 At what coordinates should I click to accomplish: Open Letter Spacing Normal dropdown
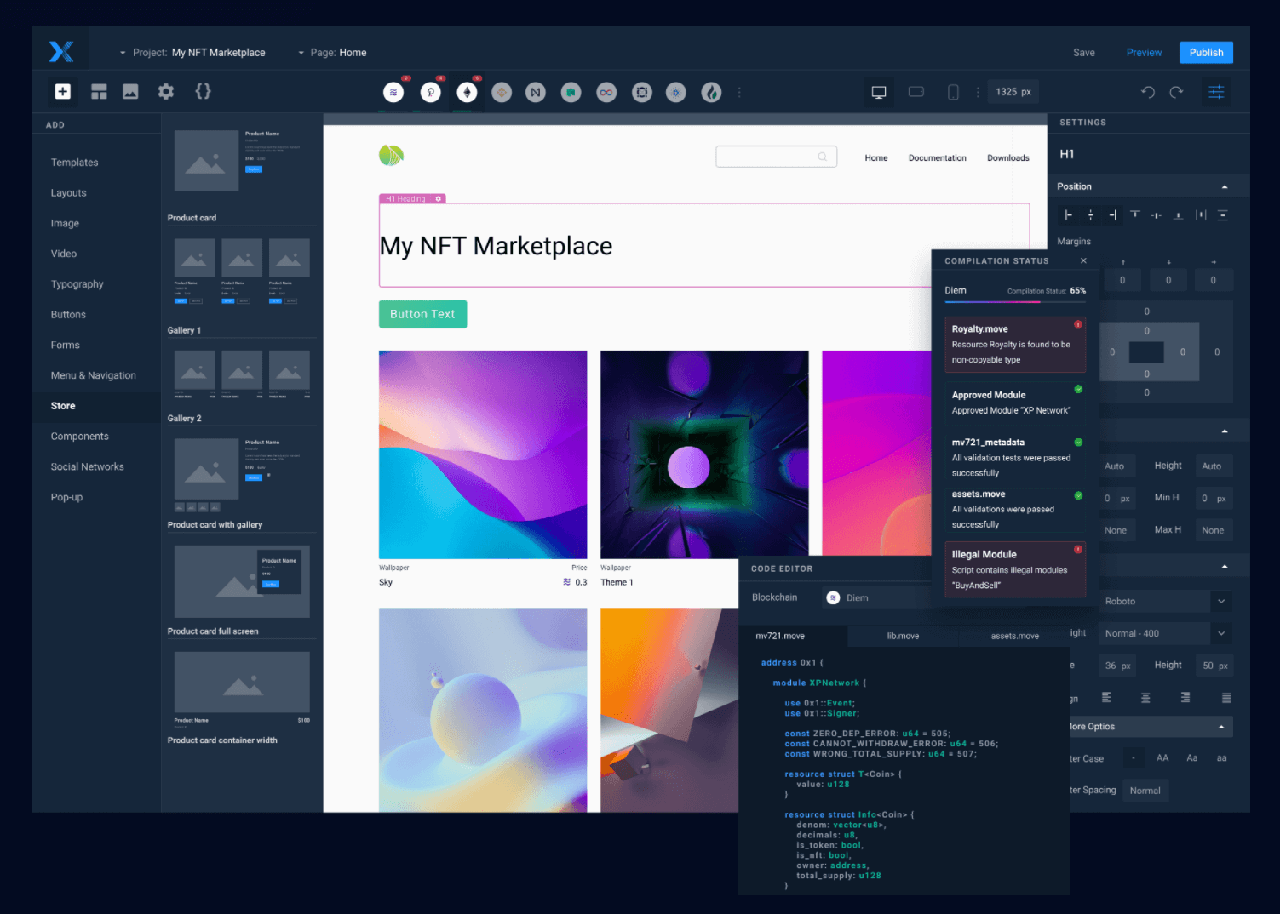tap(1145, 790)
